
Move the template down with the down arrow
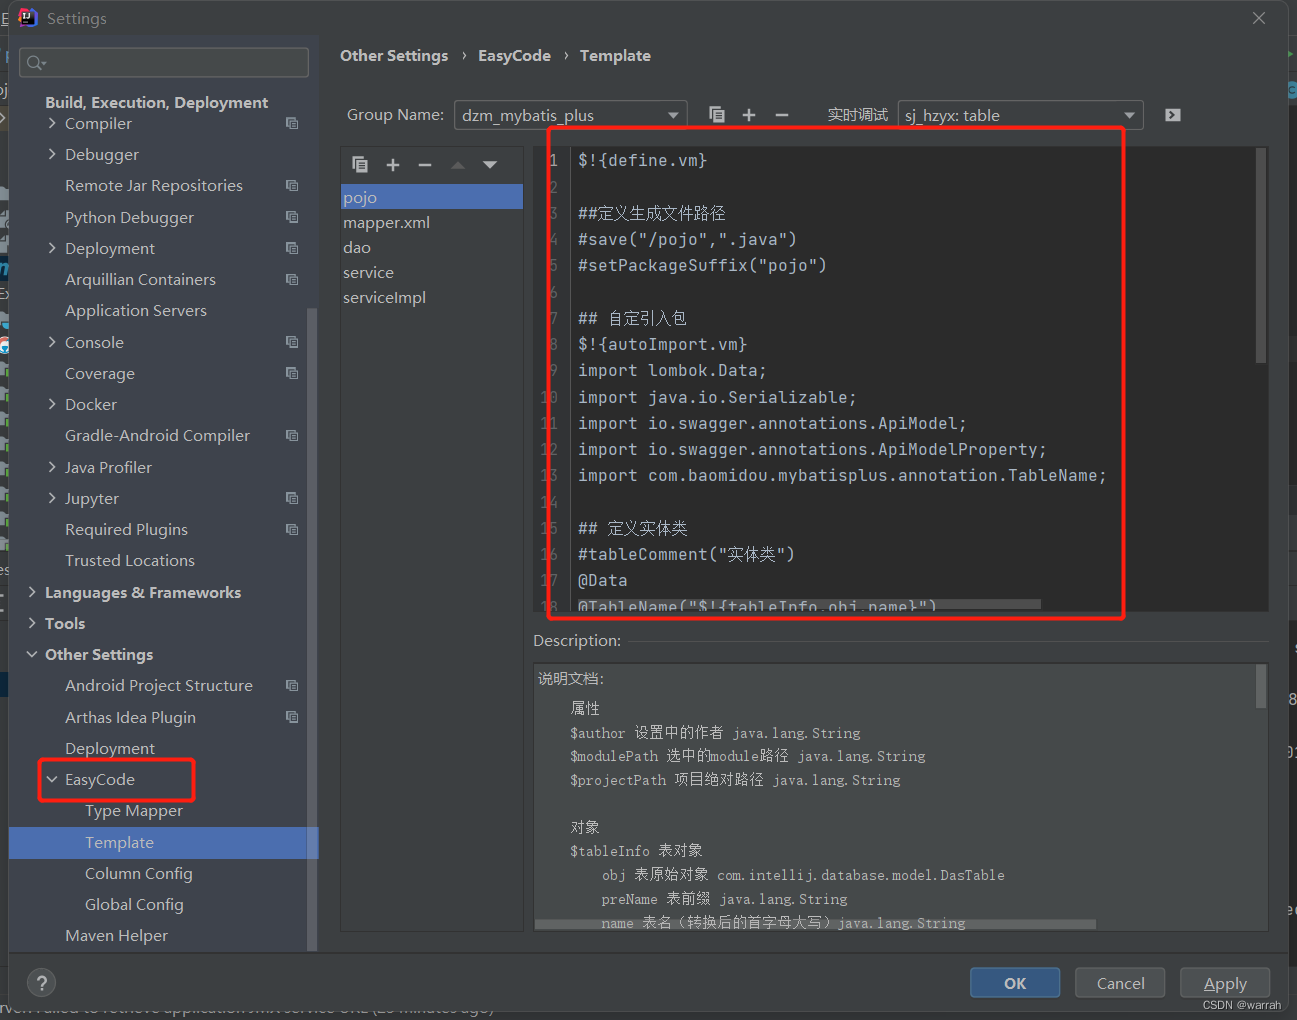490,165
